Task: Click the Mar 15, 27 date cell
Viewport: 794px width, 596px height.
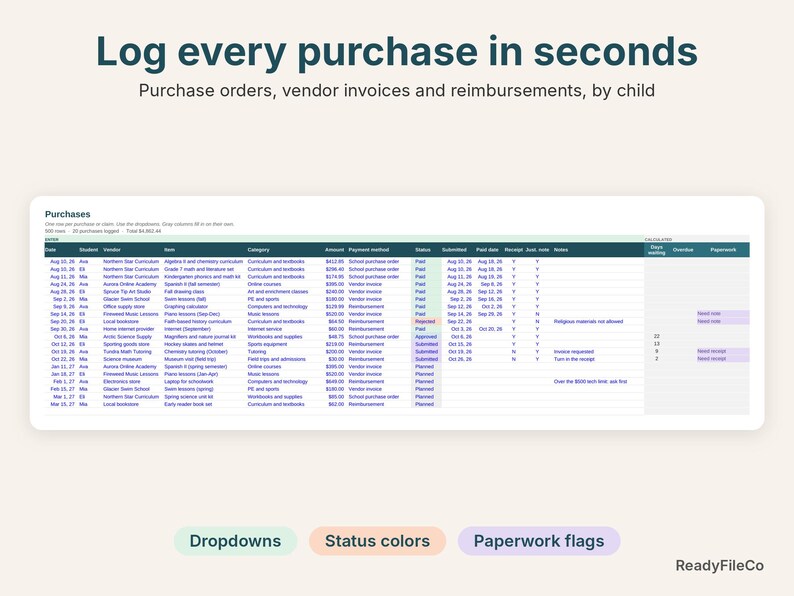Action: 62,404
